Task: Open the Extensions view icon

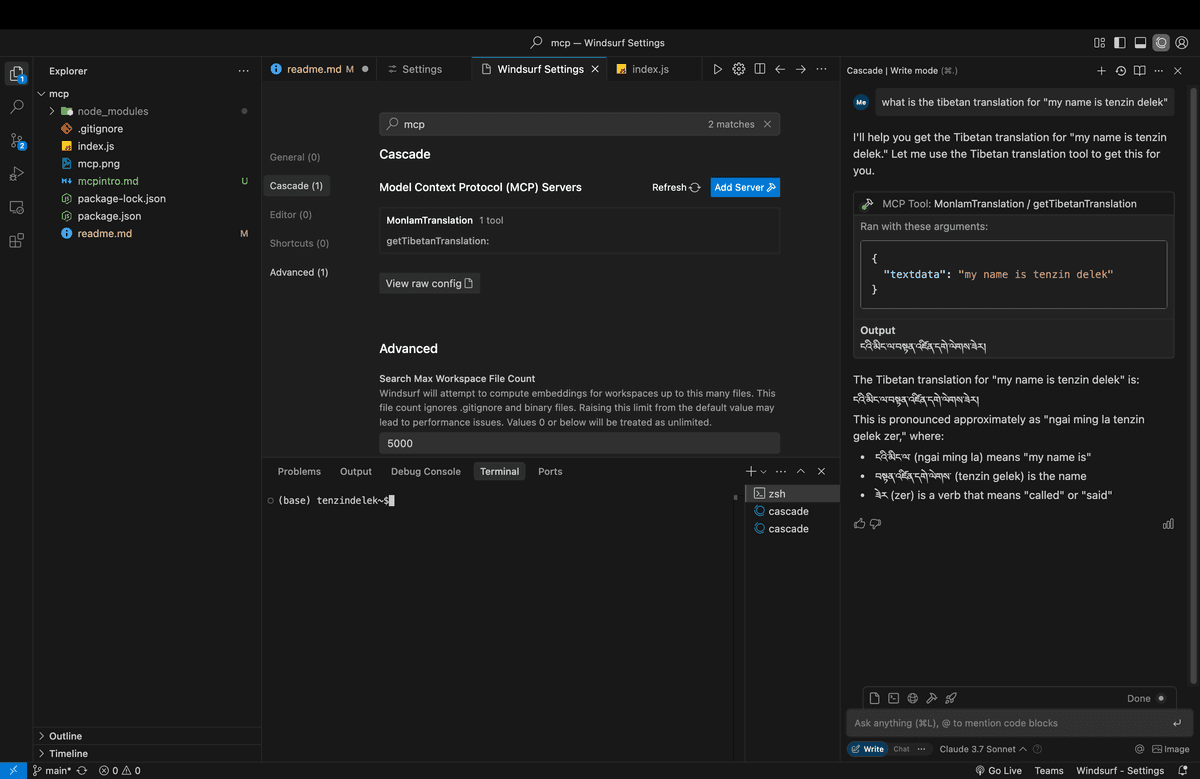Action: (16, 241)
